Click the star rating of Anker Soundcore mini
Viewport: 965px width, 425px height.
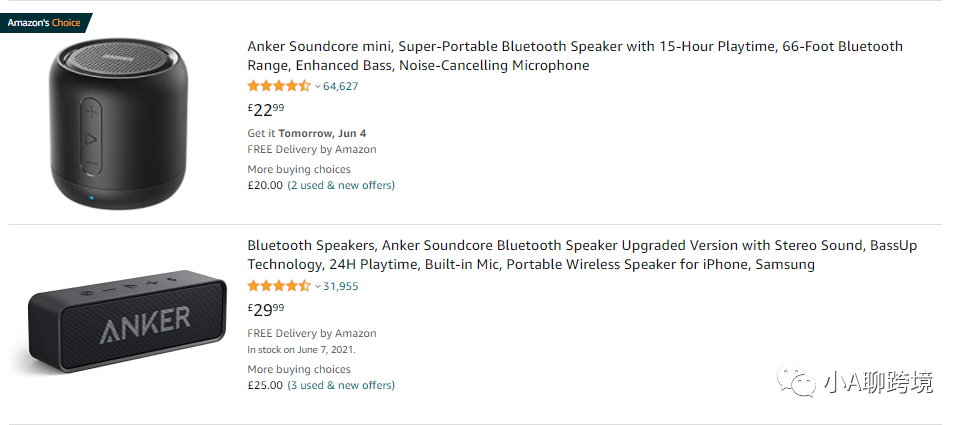279,86
